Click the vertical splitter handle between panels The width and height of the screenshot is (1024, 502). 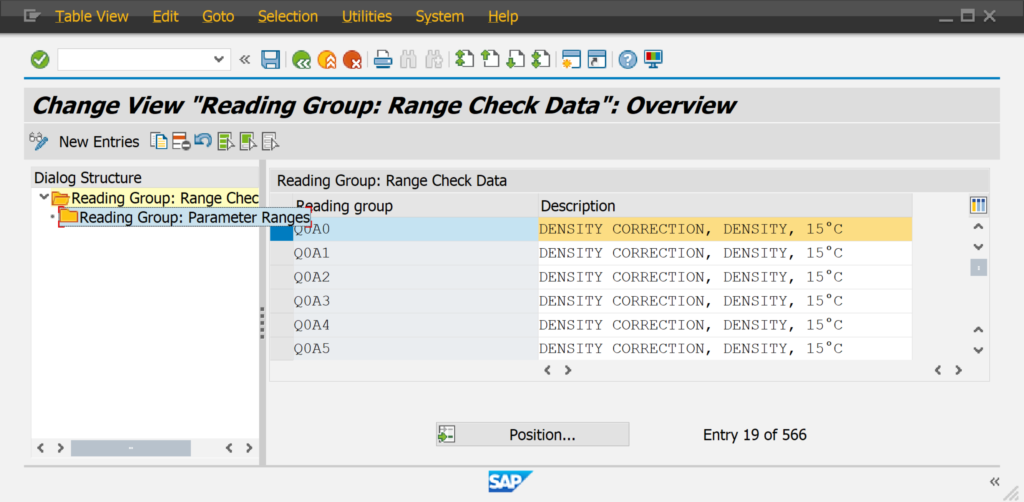[263, 322]
